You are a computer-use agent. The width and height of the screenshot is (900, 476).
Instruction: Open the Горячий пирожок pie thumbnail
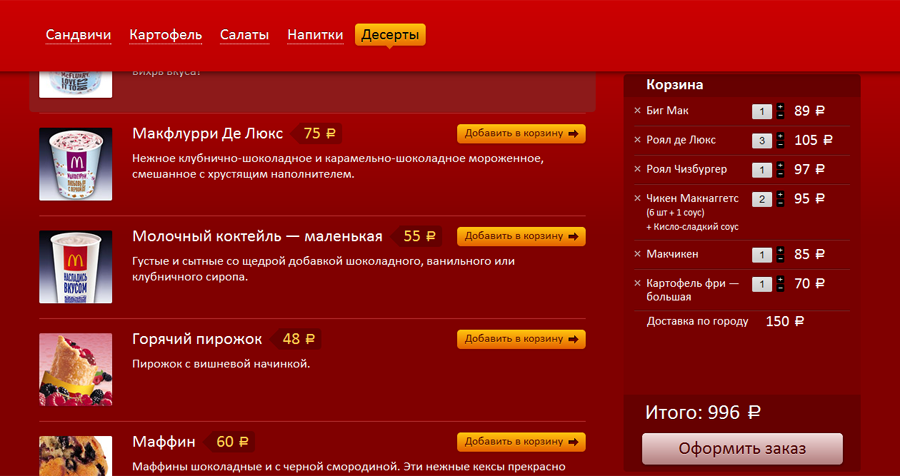tap(76, 370)
